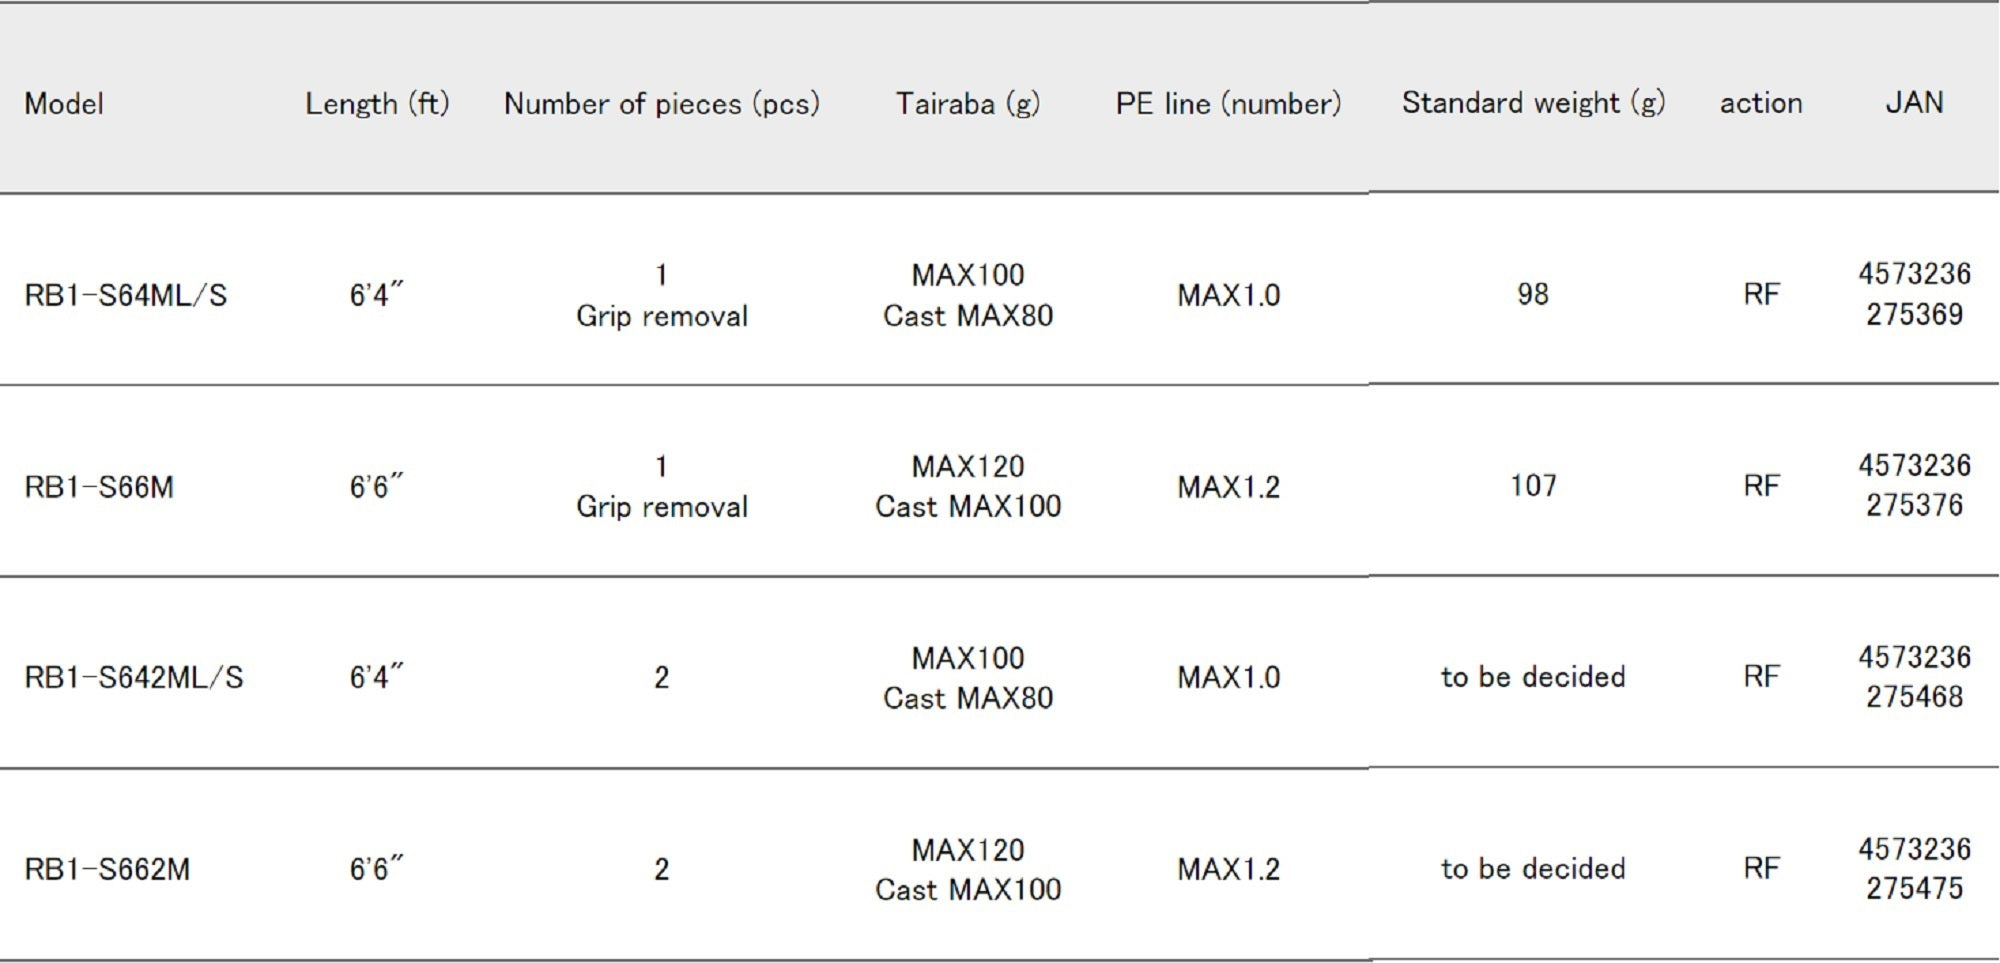The width and height of the screenshot is (2000, 963).
Task: Select the Number of pieces (pcs) header
Action: 661,104
